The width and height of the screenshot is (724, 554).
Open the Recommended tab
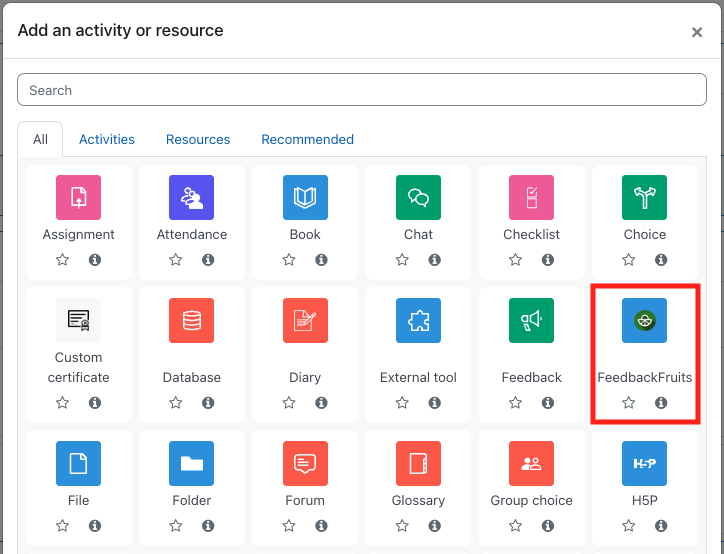coord(307,140)
